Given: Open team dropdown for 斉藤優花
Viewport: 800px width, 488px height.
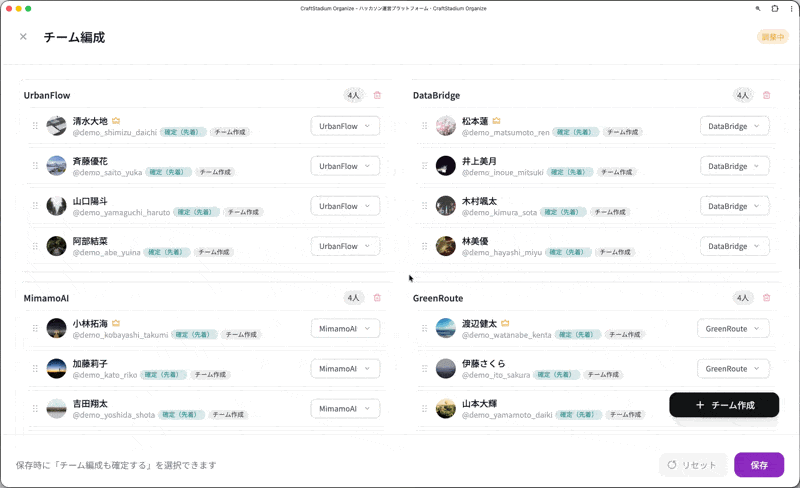Looking at the screenshot, I should click(x=345, y=166).
